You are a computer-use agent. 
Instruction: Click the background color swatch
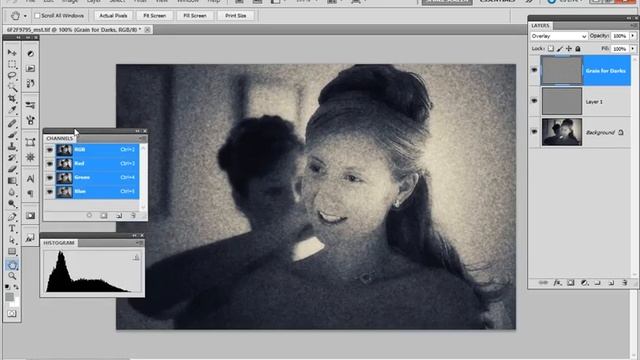tap(16, 303)
